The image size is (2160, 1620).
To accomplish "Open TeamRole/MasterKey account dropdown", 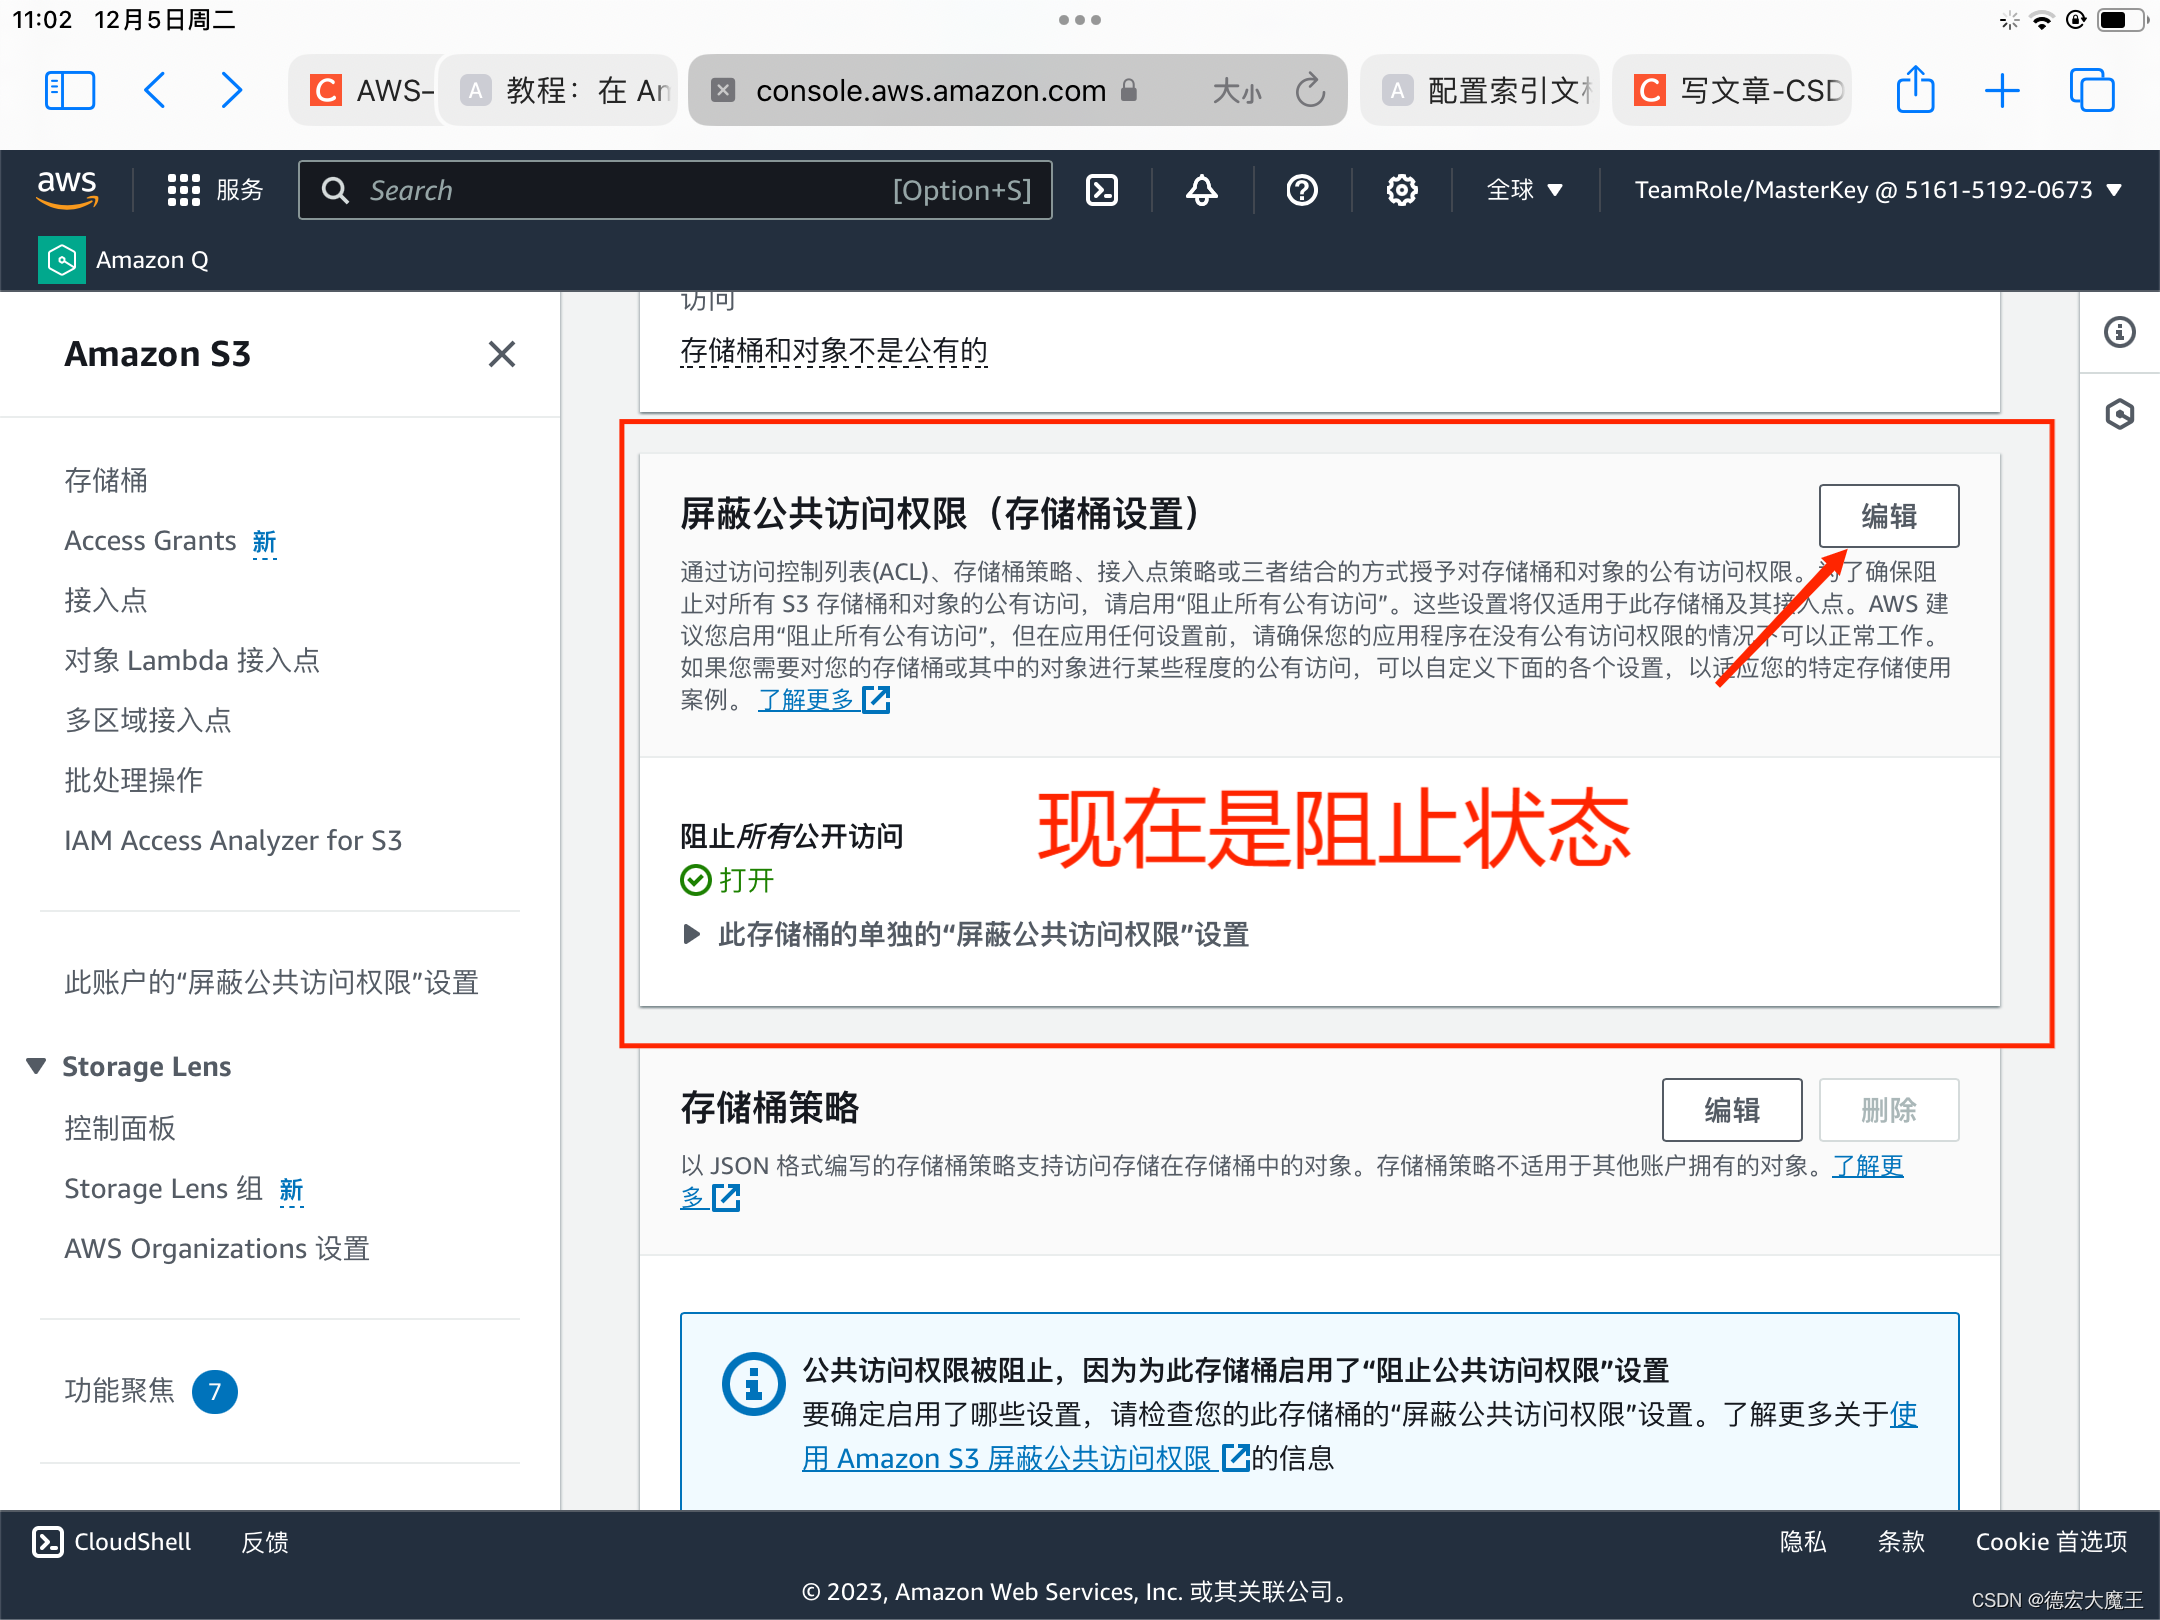I will coord(1878,190).
